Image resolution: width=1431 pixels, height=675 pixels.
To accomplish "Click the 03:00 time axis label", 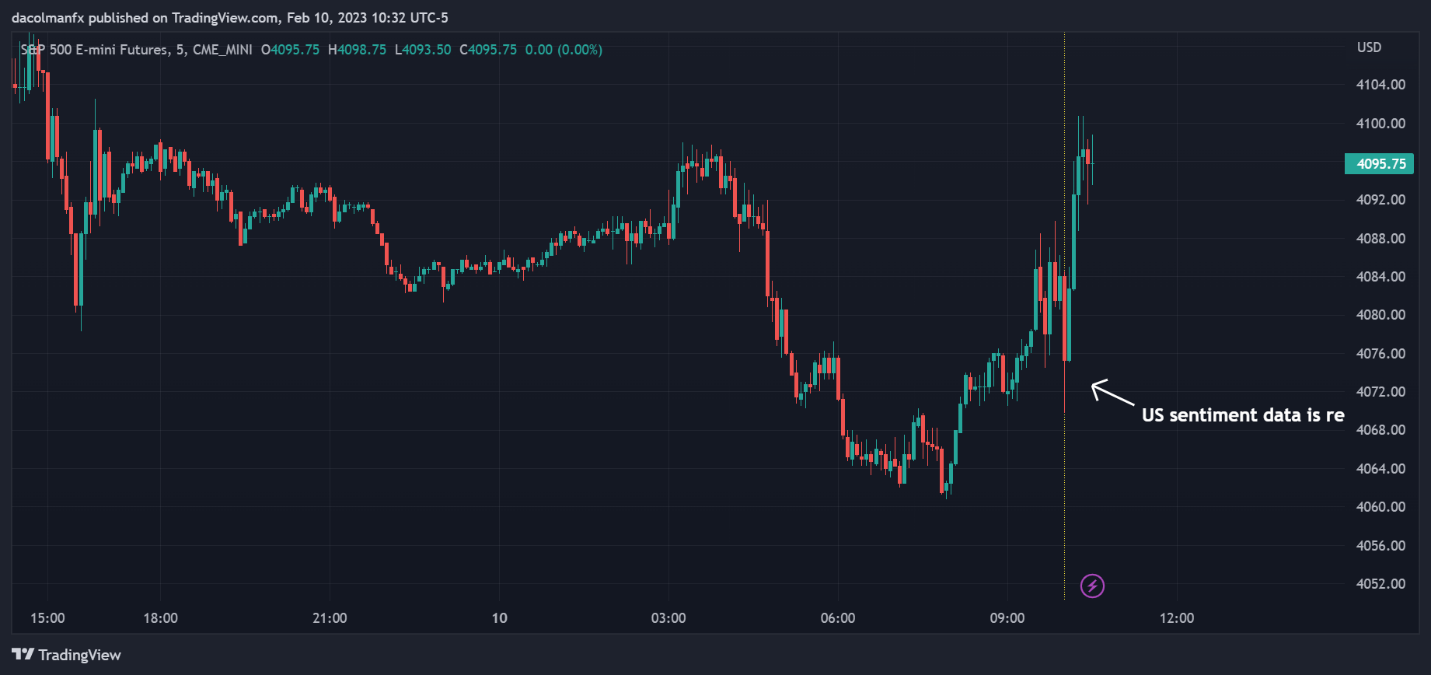I will coord(668,618).
